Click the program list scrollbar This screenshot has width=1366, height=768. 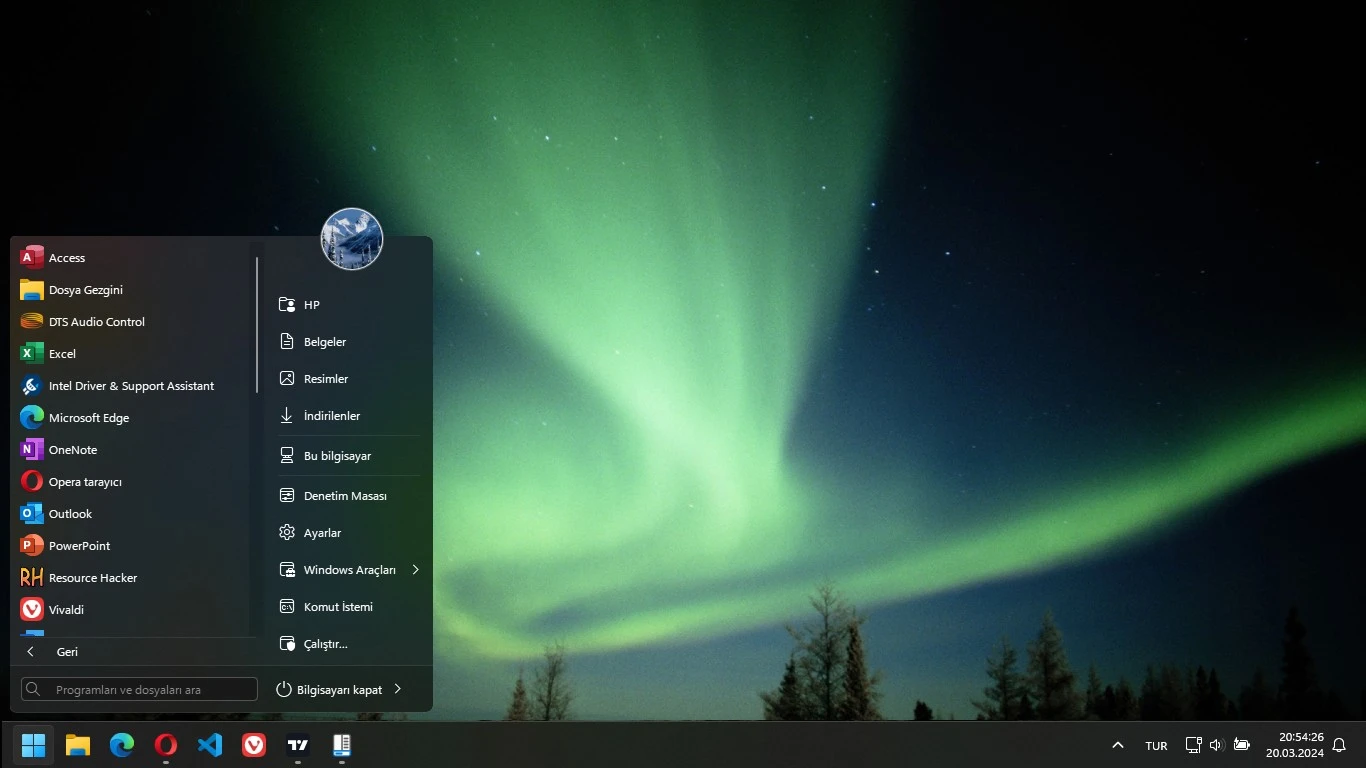click(x=257, y=325)
